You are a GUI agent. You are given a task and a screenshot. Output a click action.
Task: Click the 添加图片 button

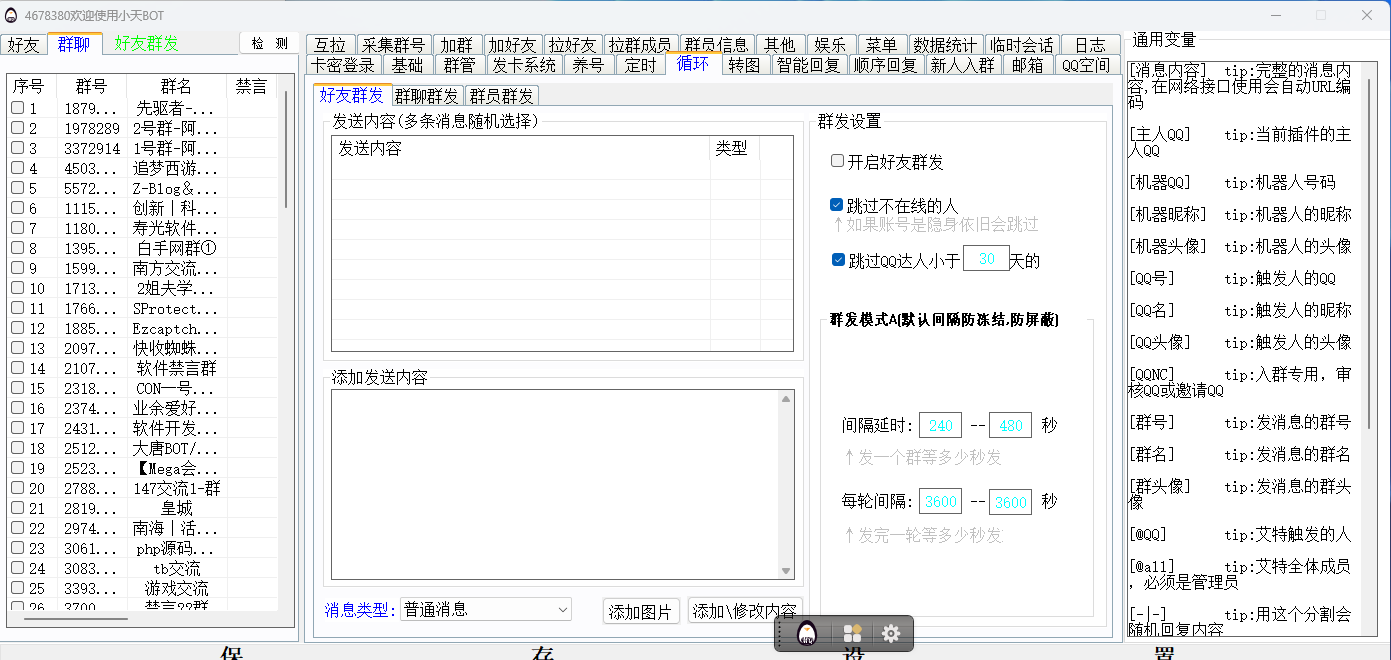pos(641,611)
